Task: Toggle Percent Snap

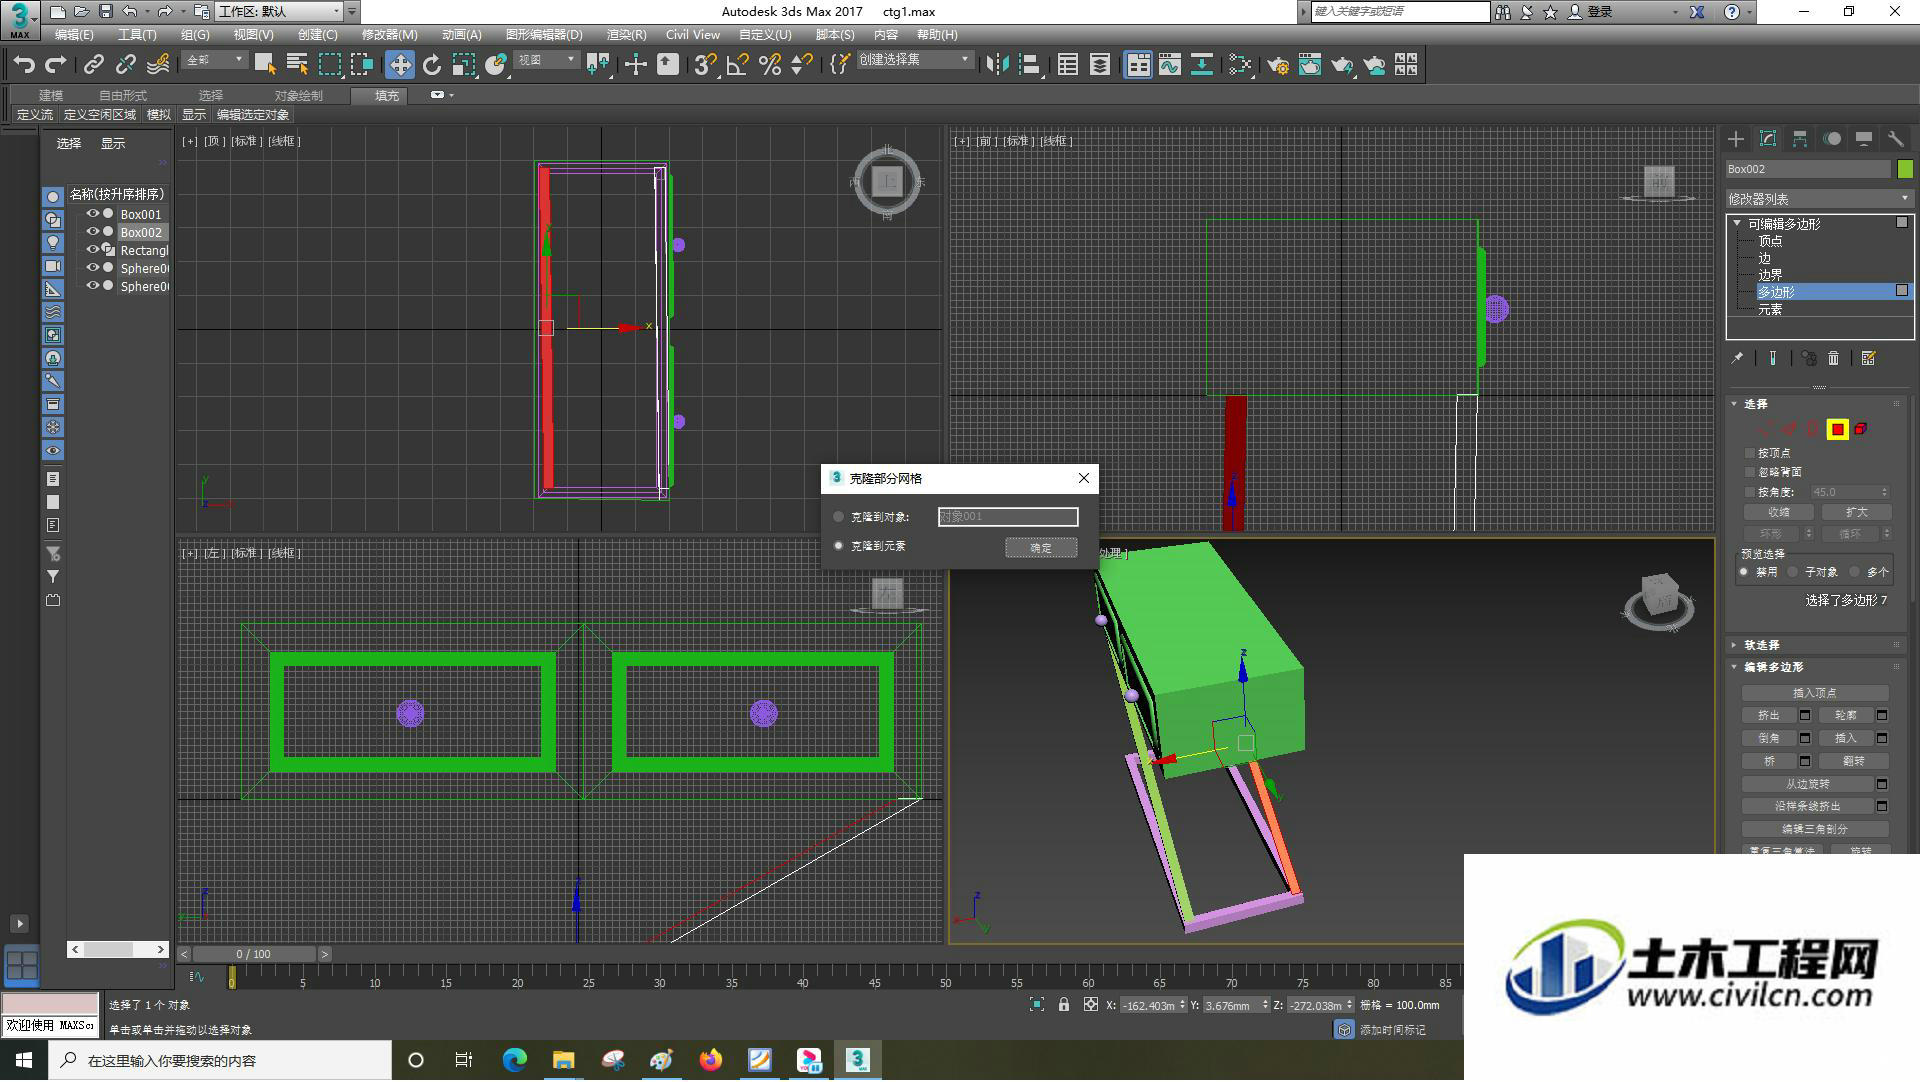Action: coord(770,65)
